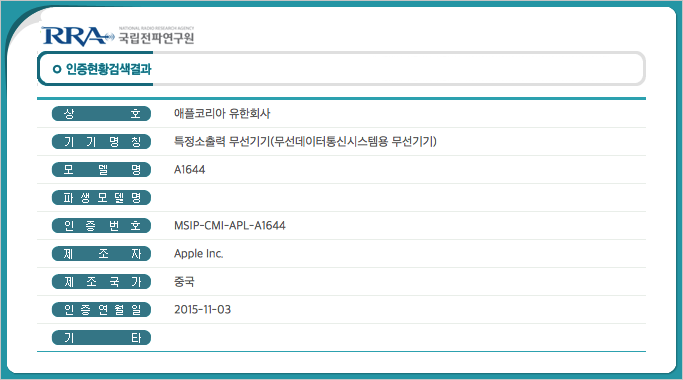Select the manufacturer Apple Inc.
The image size is (683, 380).
(199, 254)
